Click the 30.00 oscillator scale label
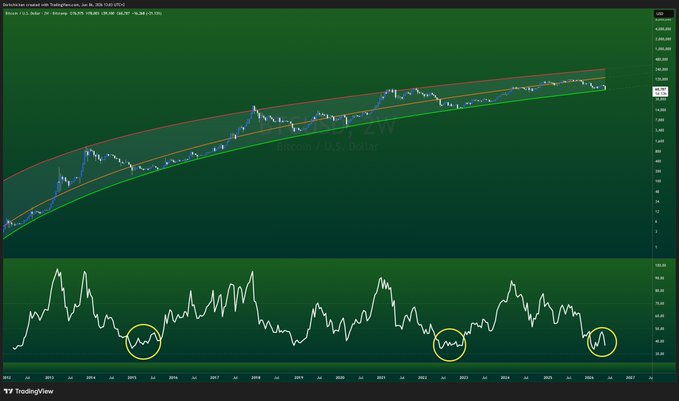679x401 pixels. coord(660,354)
